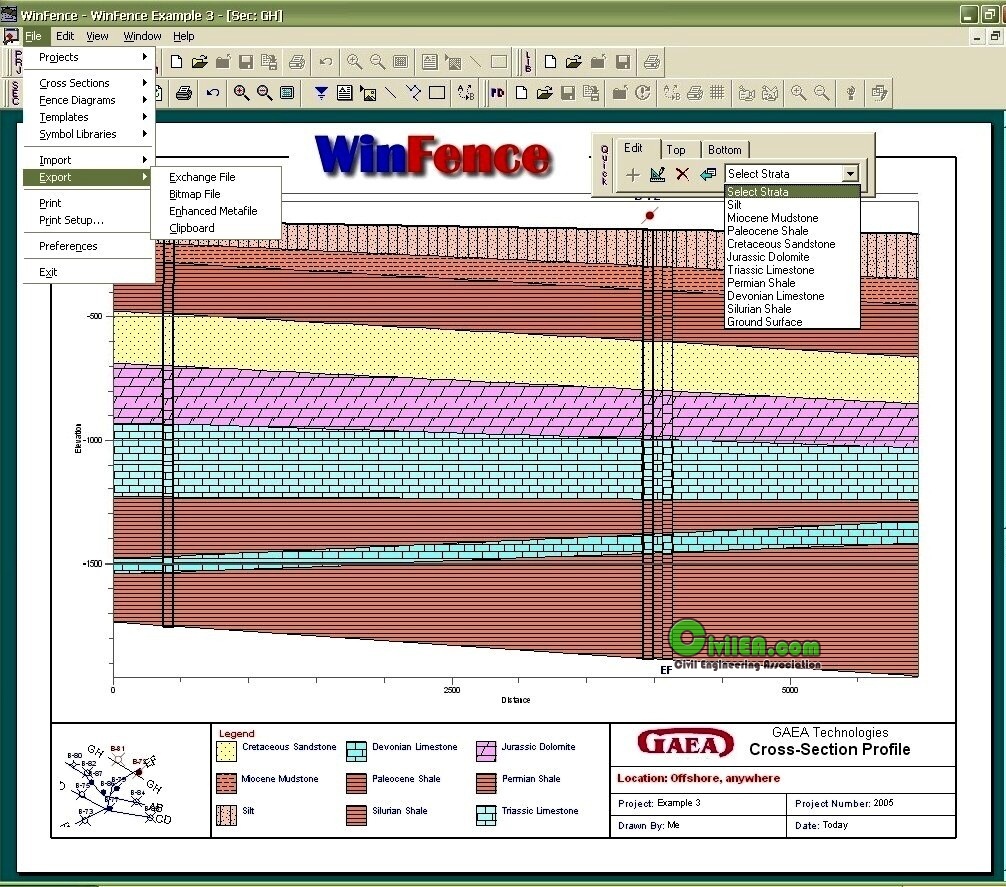1006x887 pixels.
Task: Expand the Fence Diagrams submenu
Action: point(89,100)
